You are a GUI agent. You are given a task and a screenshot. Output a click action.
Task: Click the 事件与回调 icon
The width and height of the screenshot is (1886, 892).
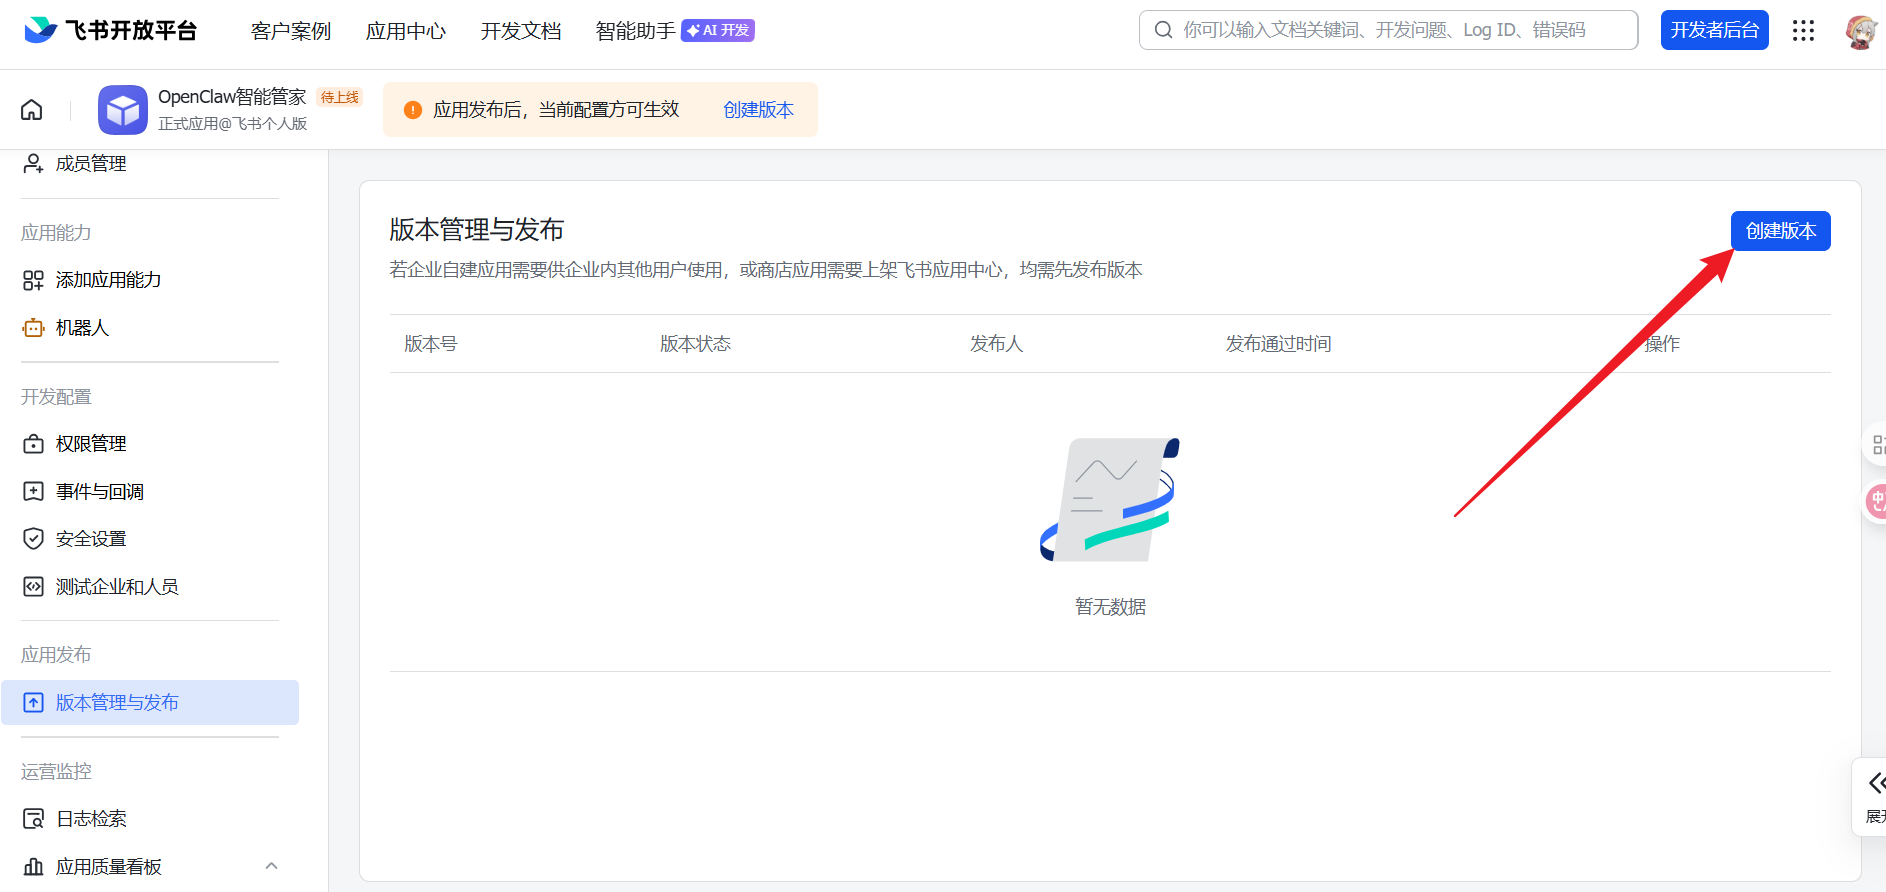[33, 491]
